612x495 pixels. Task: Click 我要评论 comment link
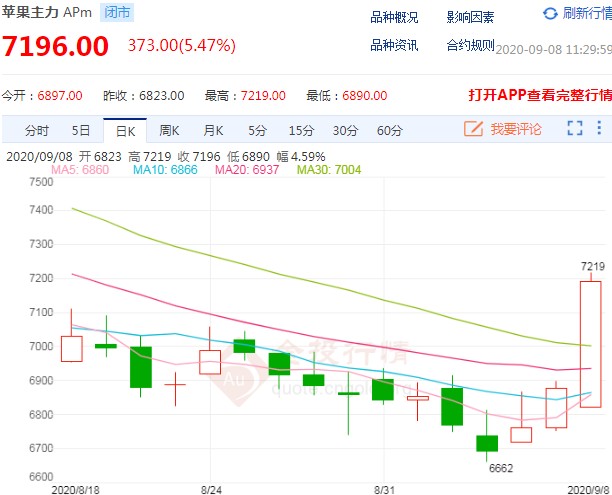click(516, 129)
